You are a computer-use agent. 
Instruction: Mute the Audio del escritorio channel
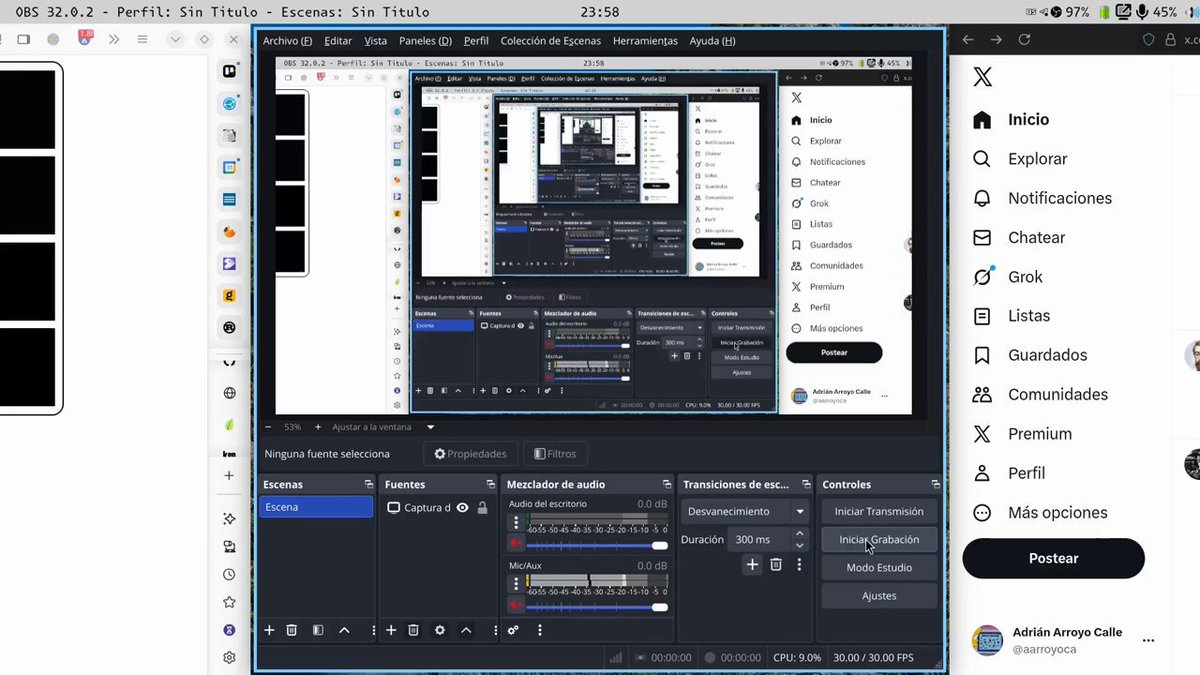point(516,544)
